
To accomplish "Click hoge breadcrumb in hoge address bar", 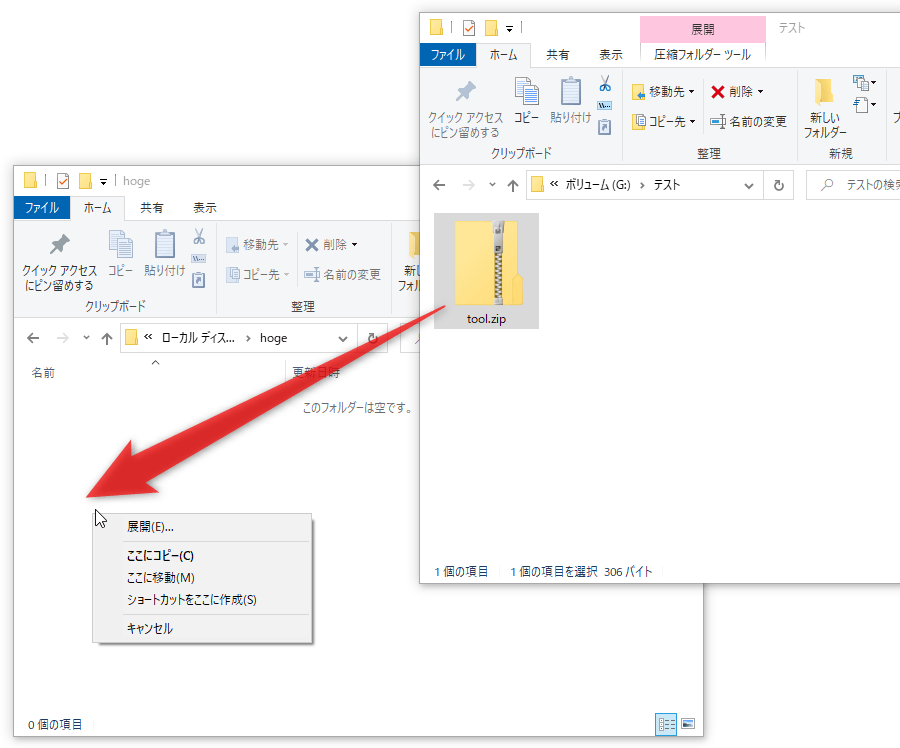I will (273, 338).
